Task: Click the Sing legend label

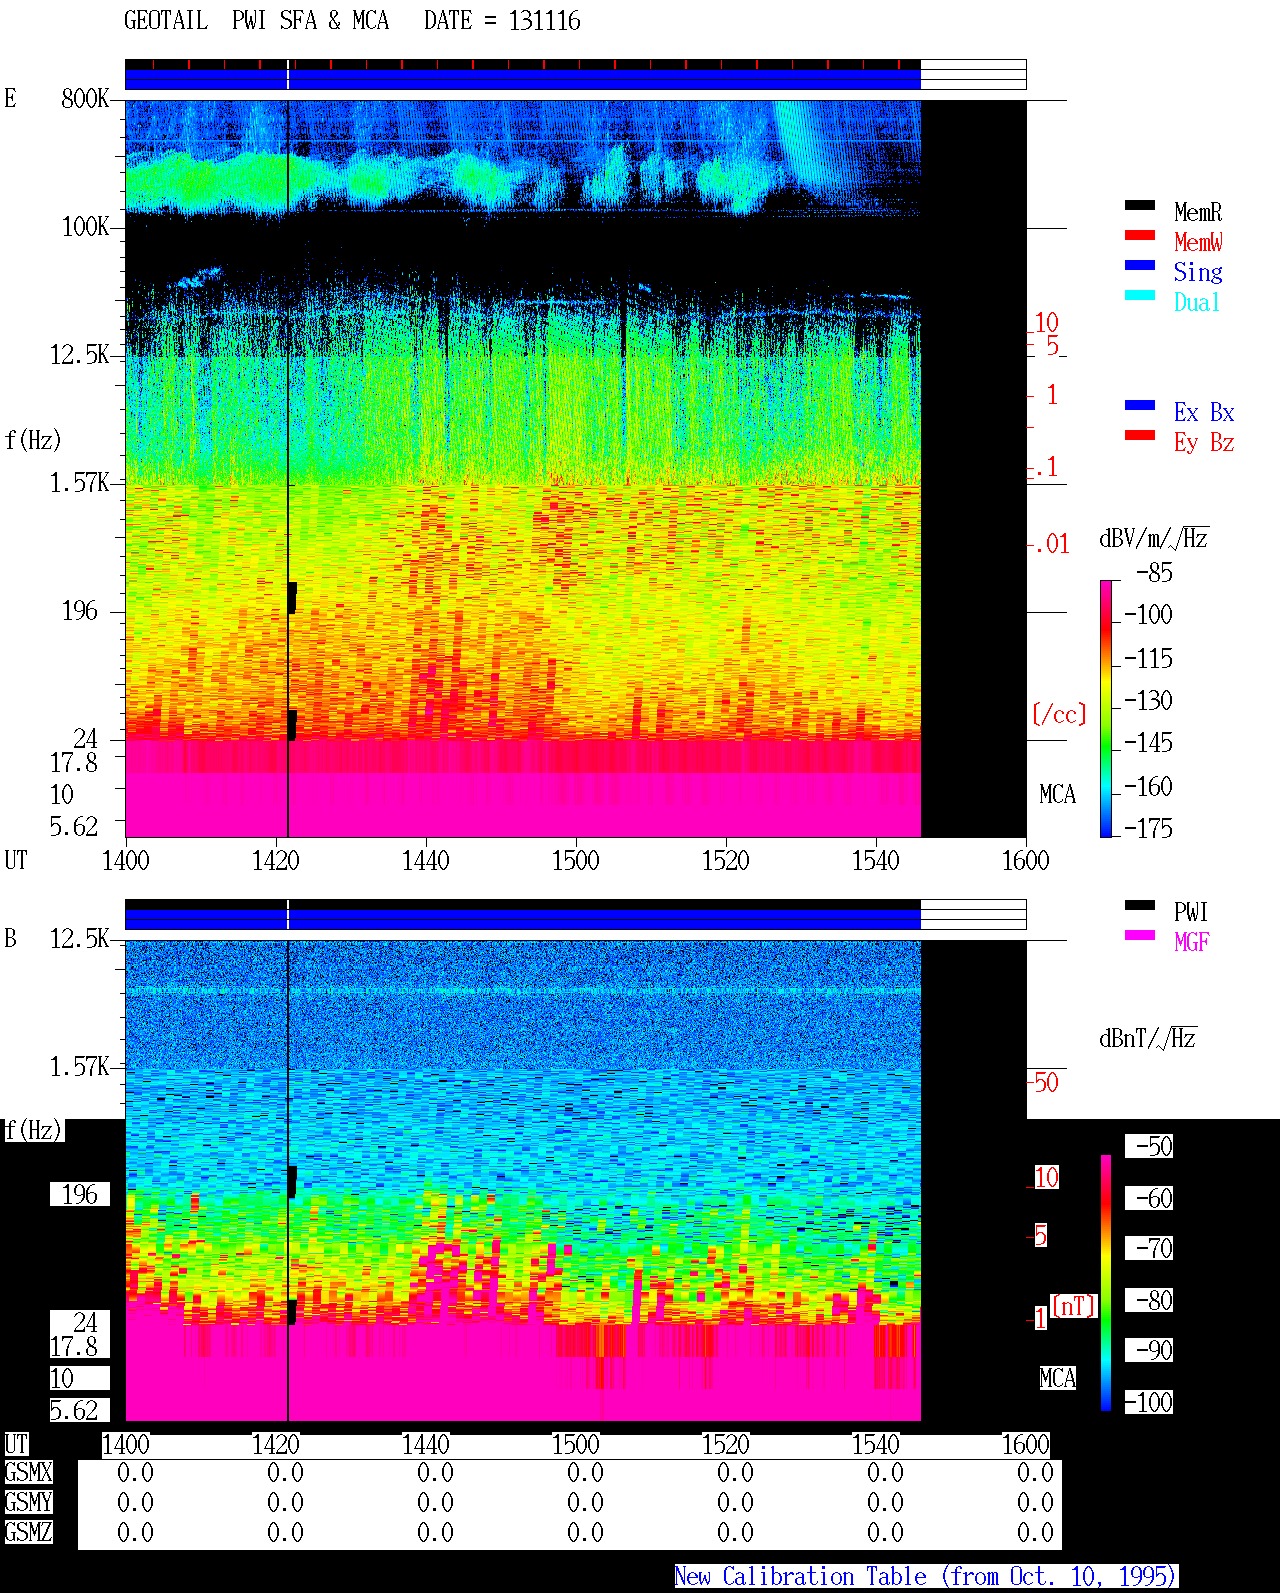Action: coord(1198,272)
